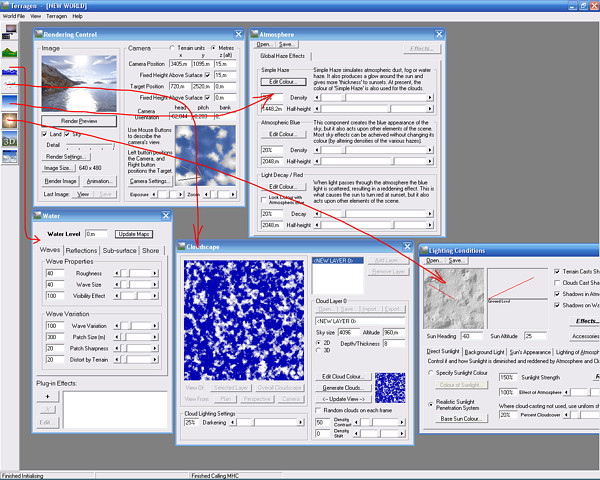Viewport: 600px width, 480px height.
Task: Switch to the Sub-surface tab in Water
Action: pyautogui.click(x=119, y=250)
